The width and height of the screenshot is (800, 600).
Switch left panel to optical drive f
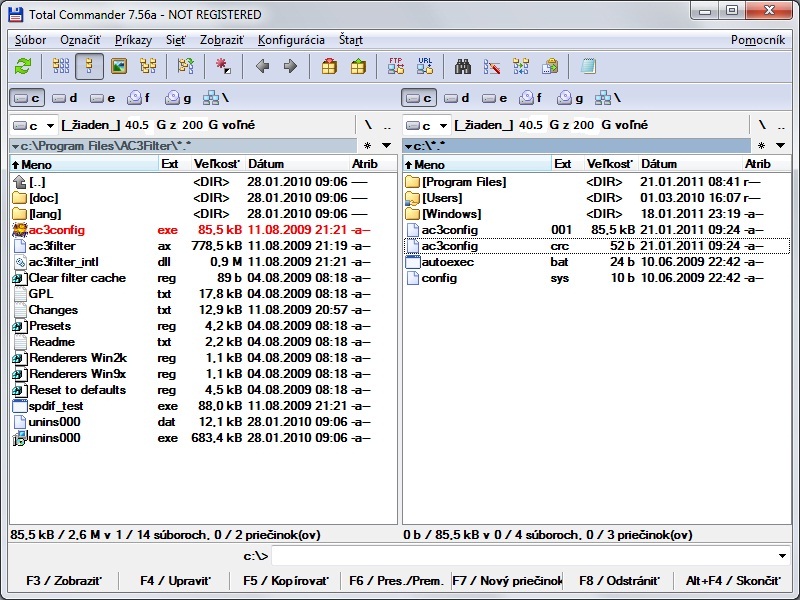[139, 98]
